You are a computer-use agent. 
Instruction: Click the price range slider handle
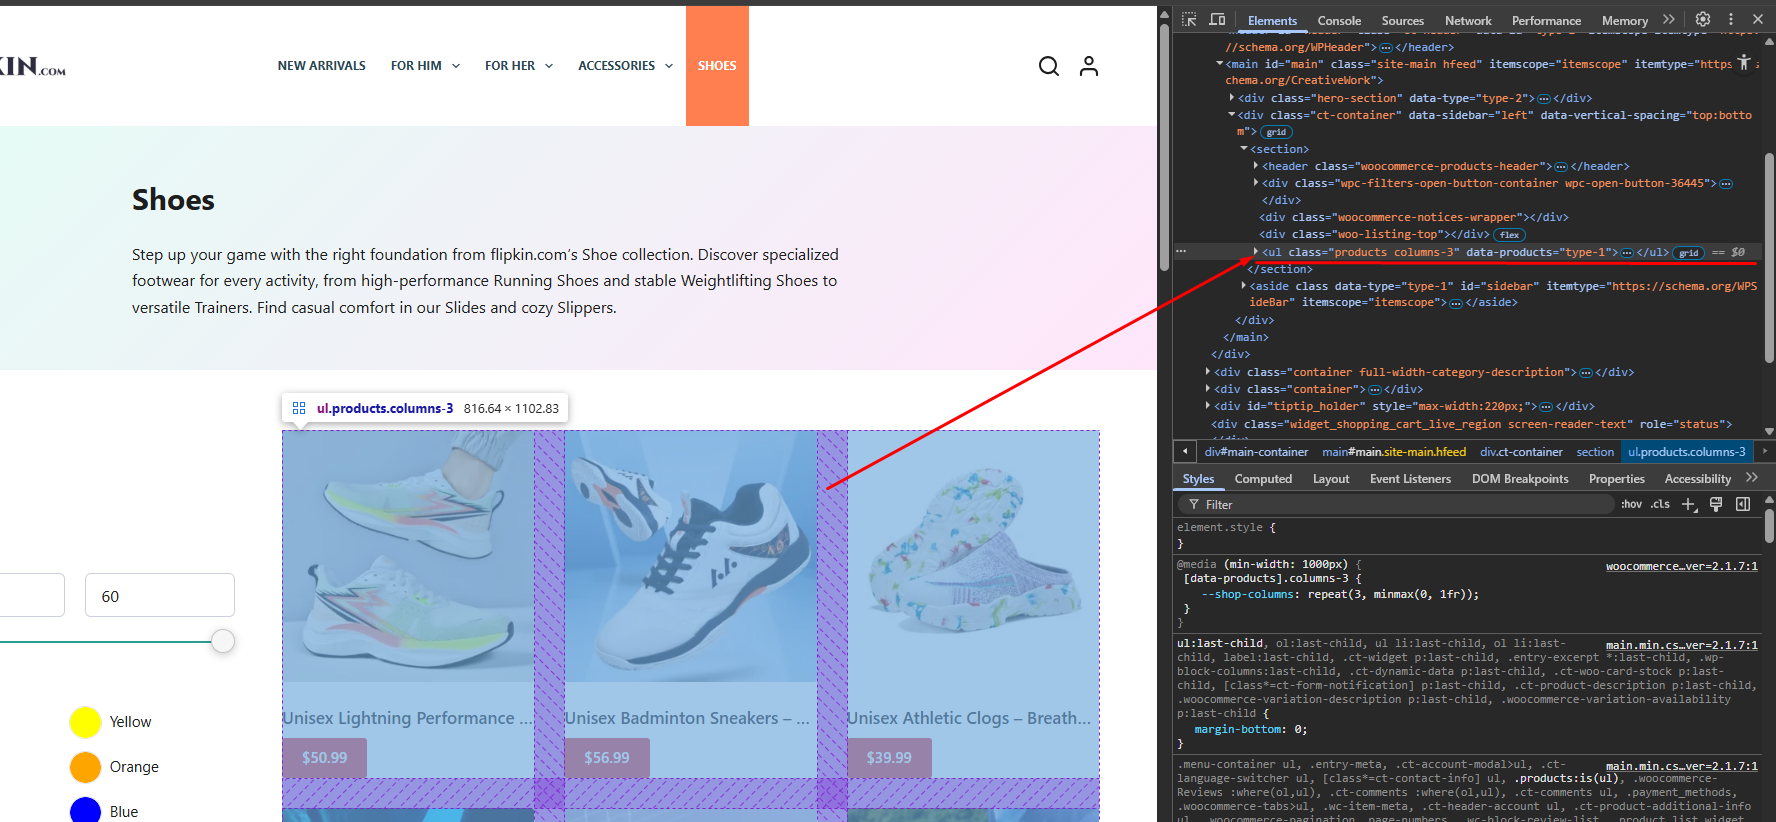tap(223, 641)
